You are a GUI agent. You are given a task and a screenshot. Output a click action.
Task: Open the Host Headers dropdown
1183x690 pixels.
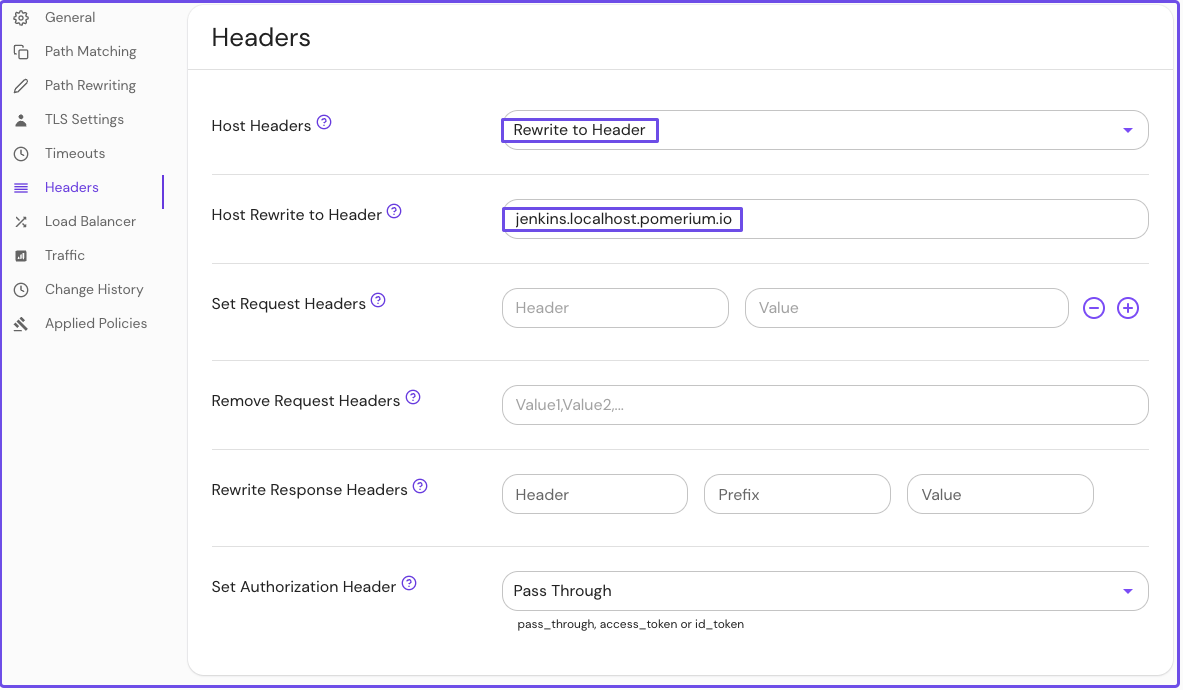pyautogui.click(x=1127, y=130)
